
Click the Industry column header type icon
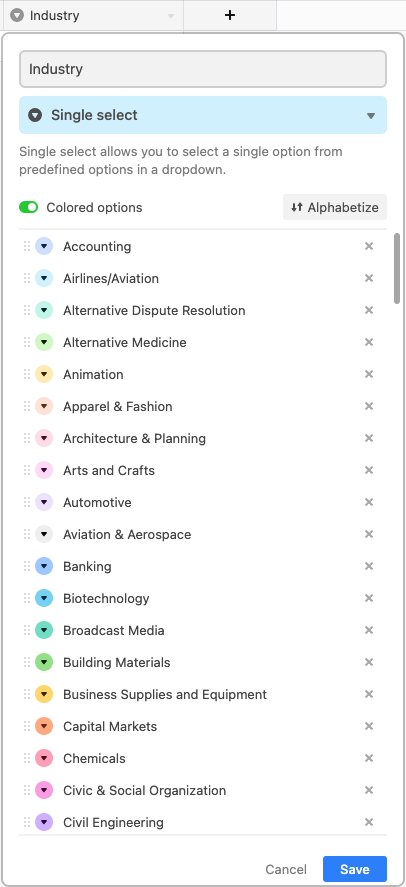pyautogui.click(x=17, y=15)
